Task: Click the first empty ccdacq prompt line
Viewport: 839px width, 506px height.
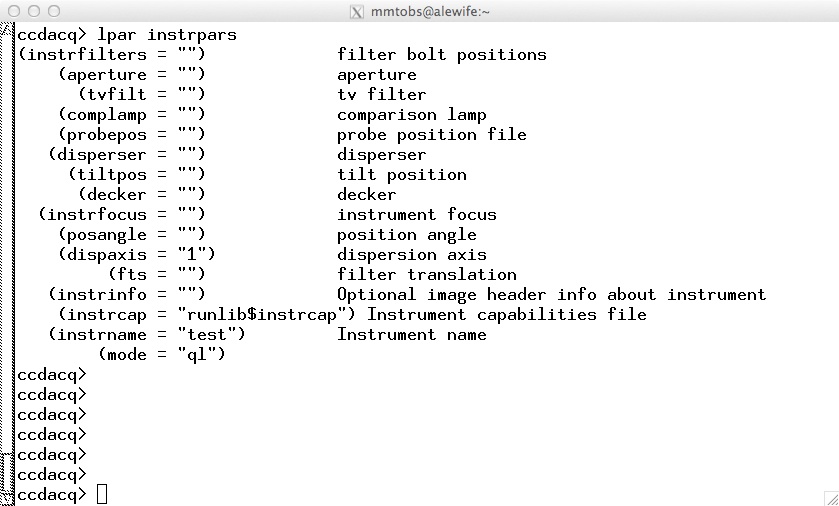Action: click(51, 374)
